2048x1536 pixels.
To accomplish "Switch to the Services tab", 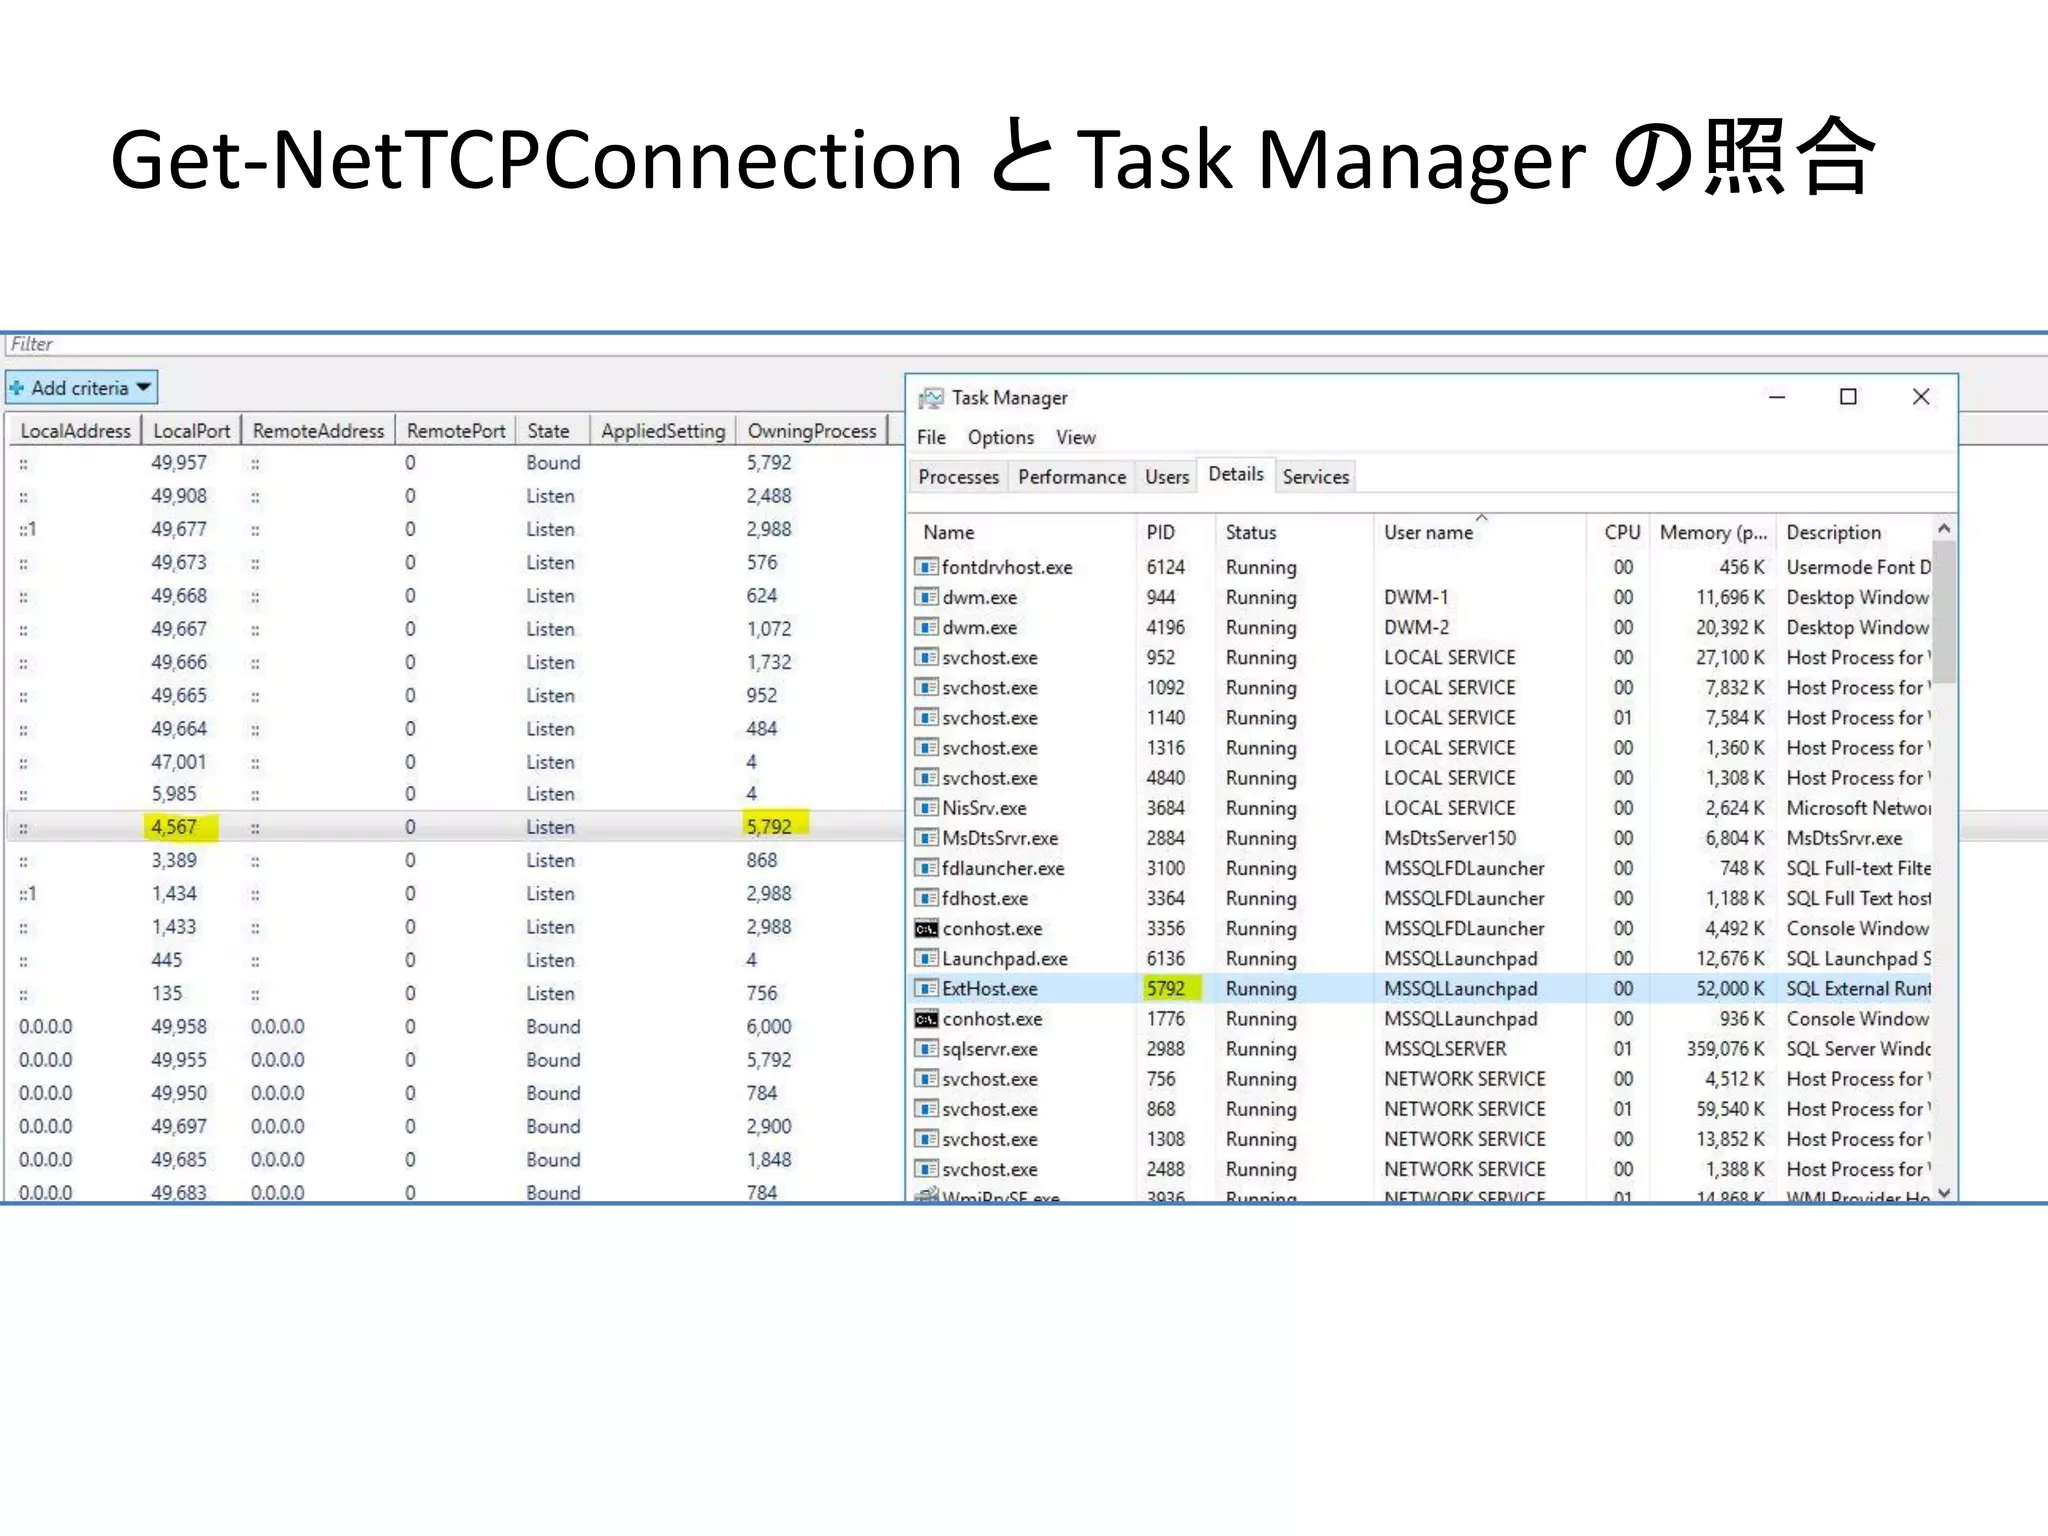I will (x=1316, y=477).
